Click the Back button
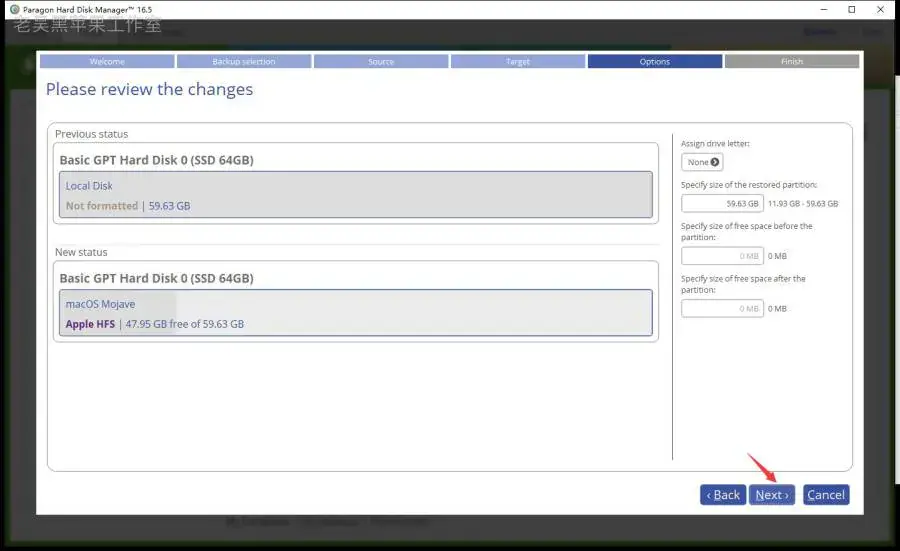 723,495
